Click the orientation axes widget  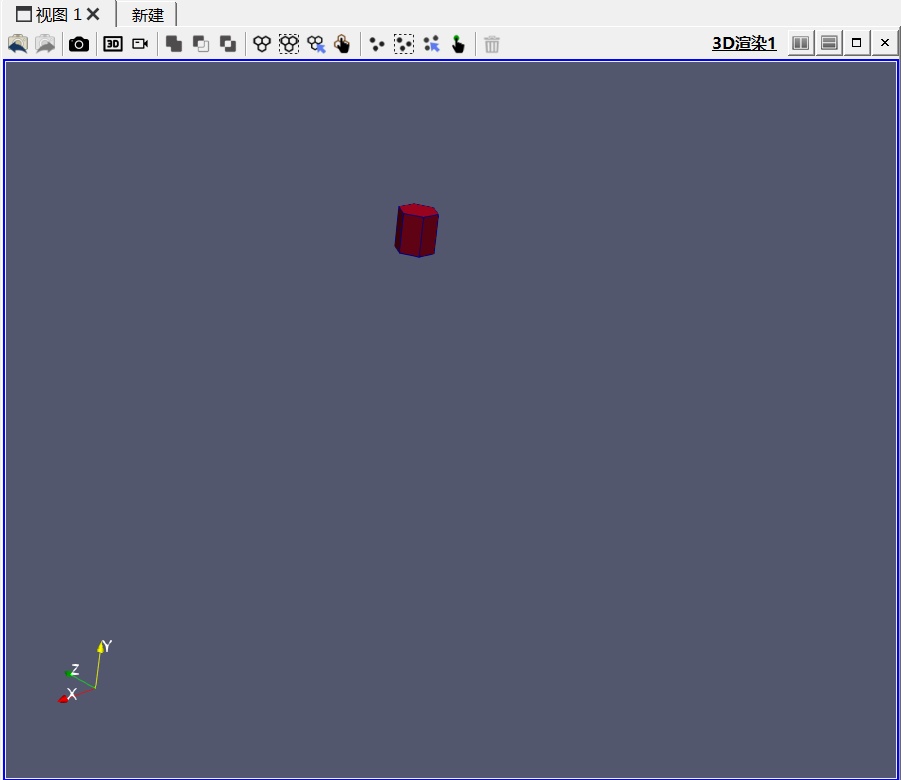click(x=86, y=671)
